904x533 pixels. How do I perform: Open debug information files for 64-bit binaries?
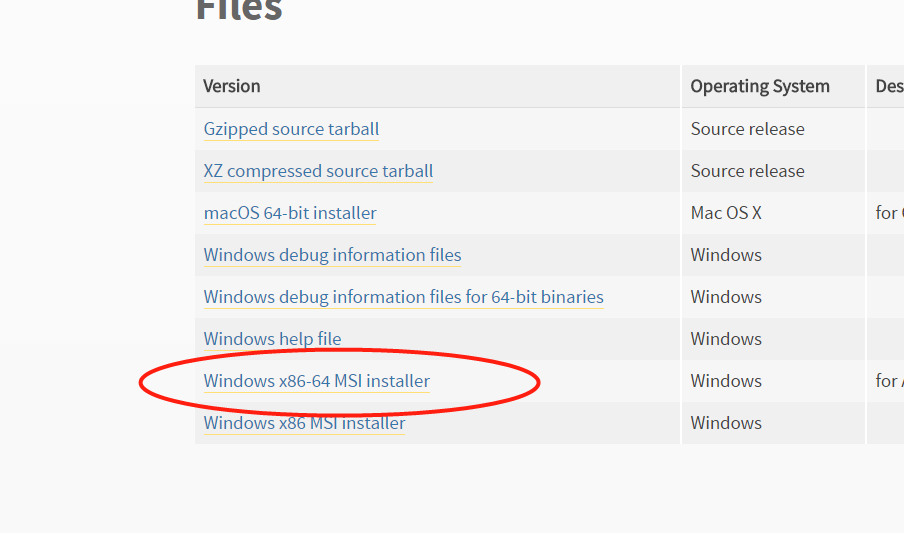tap(404, 297)
